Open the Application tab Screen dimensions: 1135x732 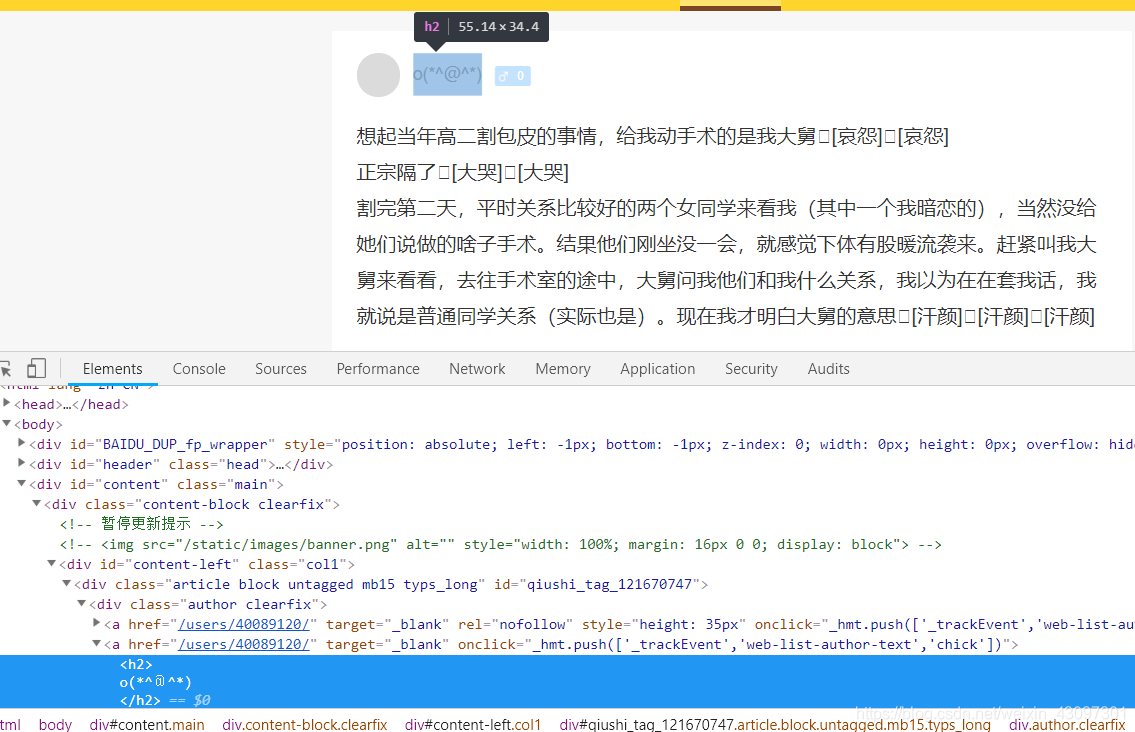point(657,369)
